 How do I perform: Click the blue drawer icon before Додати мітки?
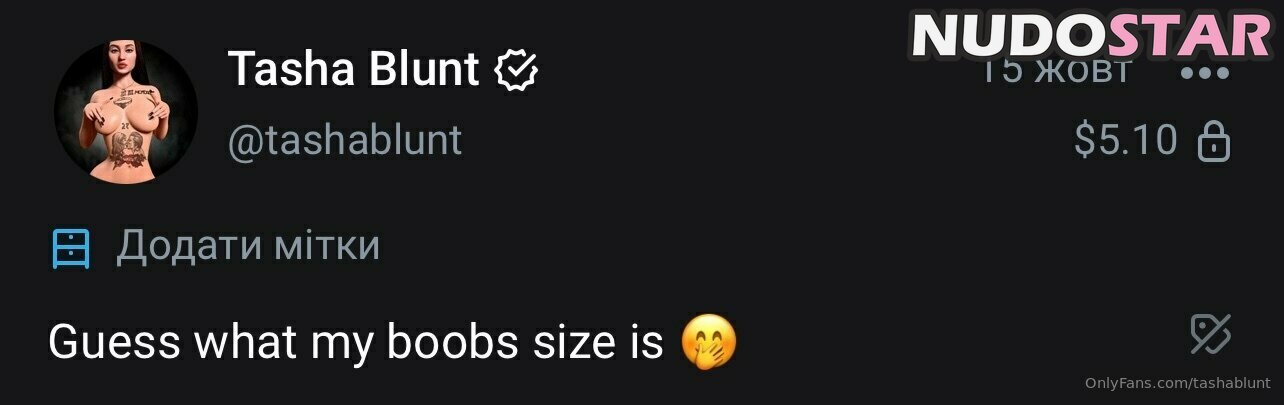(x=71, y=247)
